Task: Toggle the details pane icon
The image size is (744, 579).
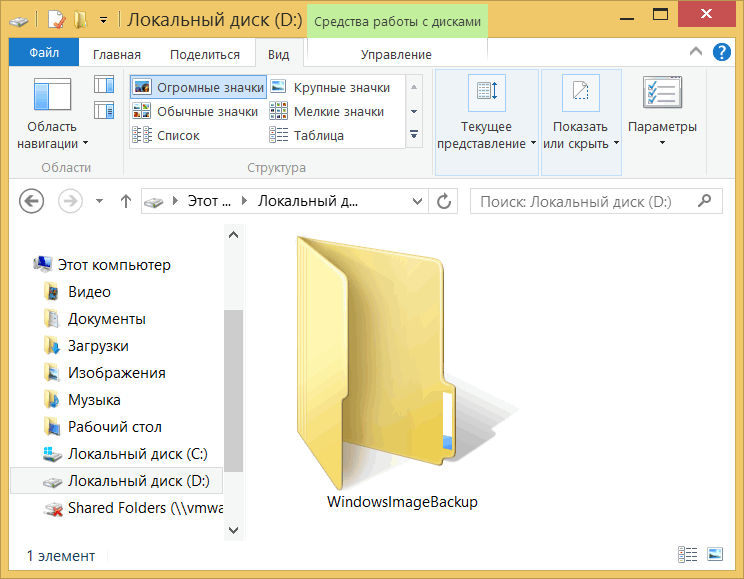Action: point(104,111)
